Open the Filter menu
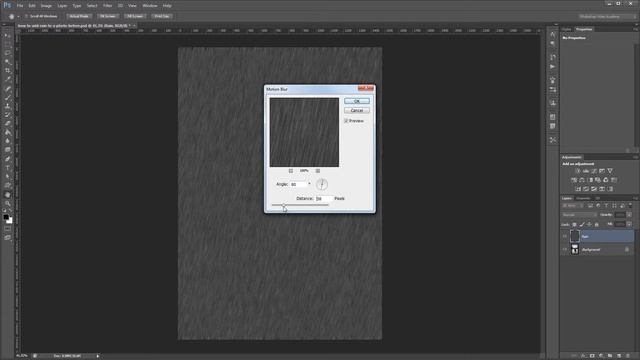This screenshot has height=360, width=640. (107, 6)
